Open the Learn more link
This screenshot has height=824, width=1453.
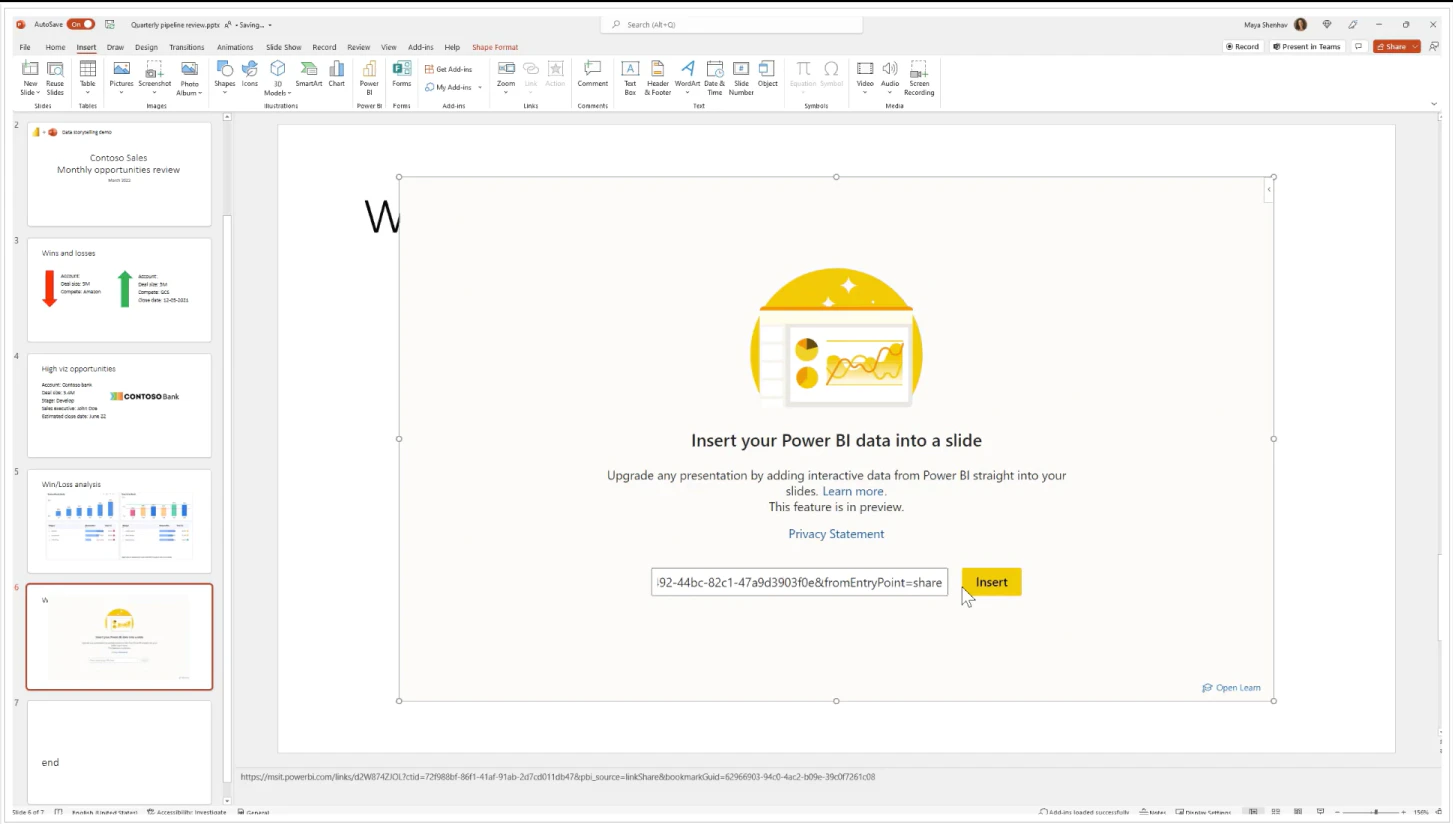853,491
